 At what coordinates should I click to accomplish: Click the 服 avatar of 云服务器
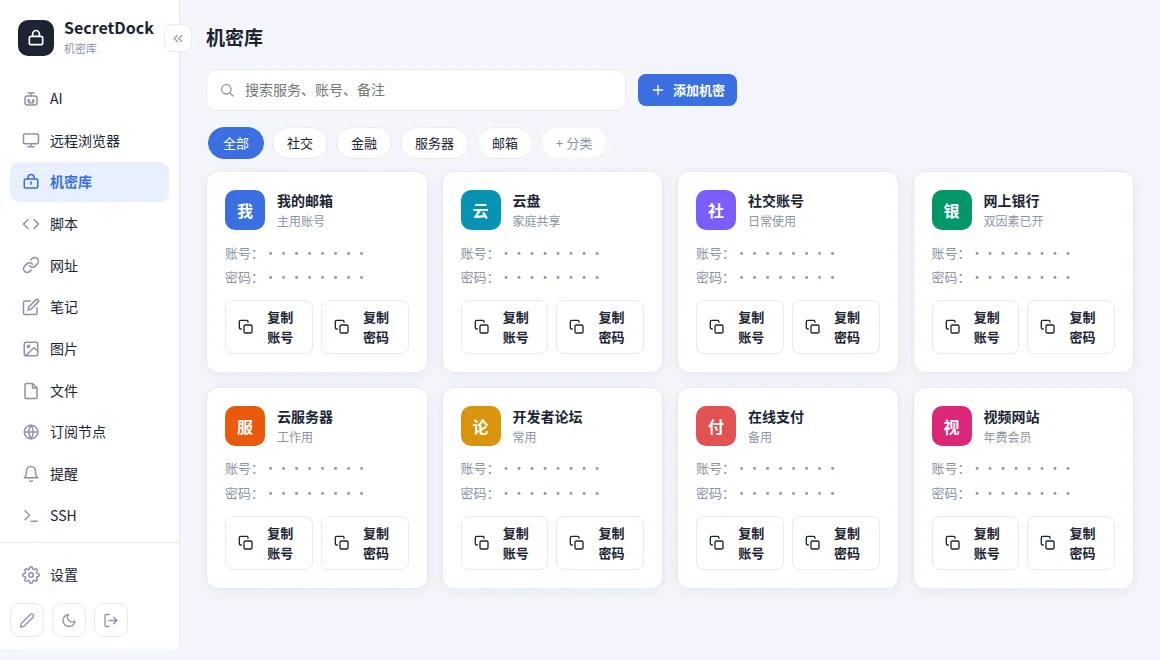coord(245,426)
